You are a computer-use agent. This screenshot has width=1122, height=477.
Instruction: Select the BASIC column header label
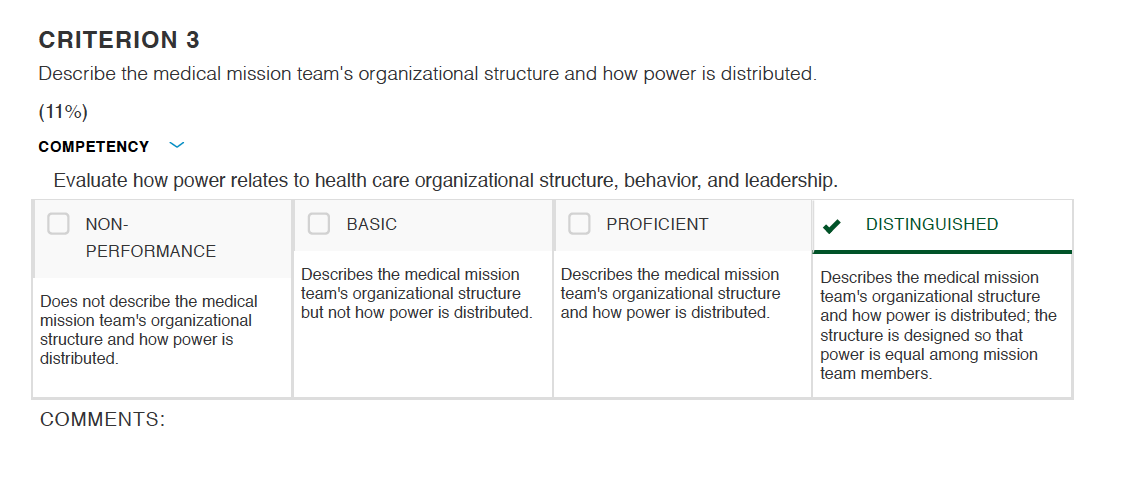(x=371, y=225)
